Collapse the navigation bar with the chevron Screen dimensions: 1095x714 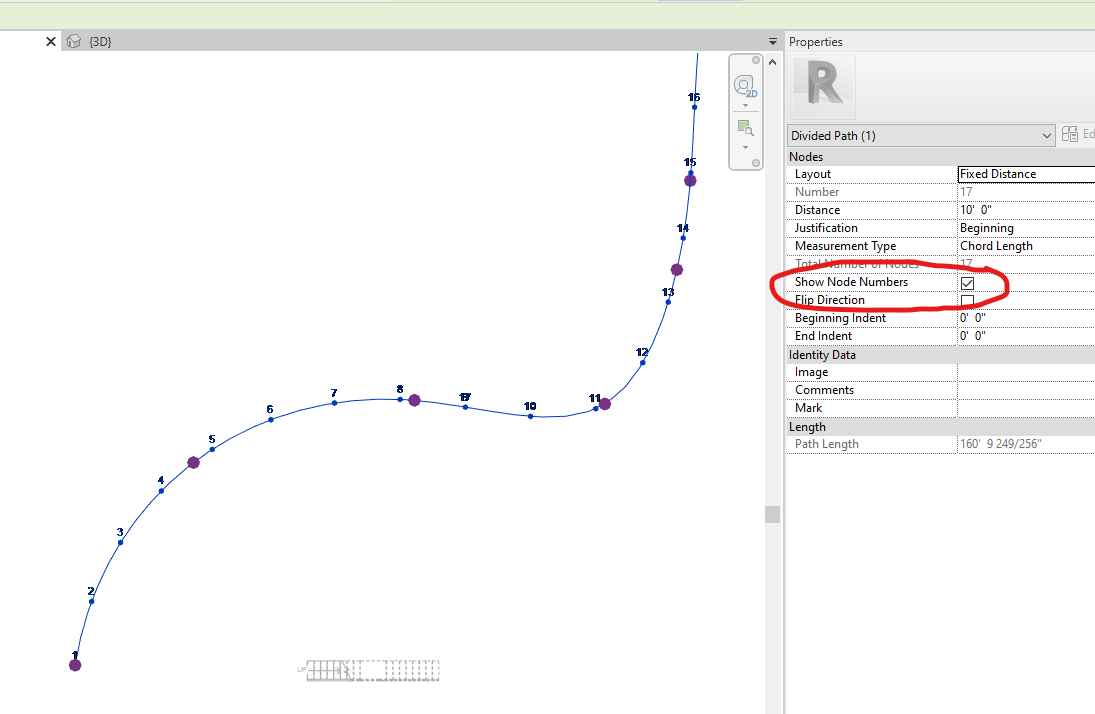tap(772, 61)
